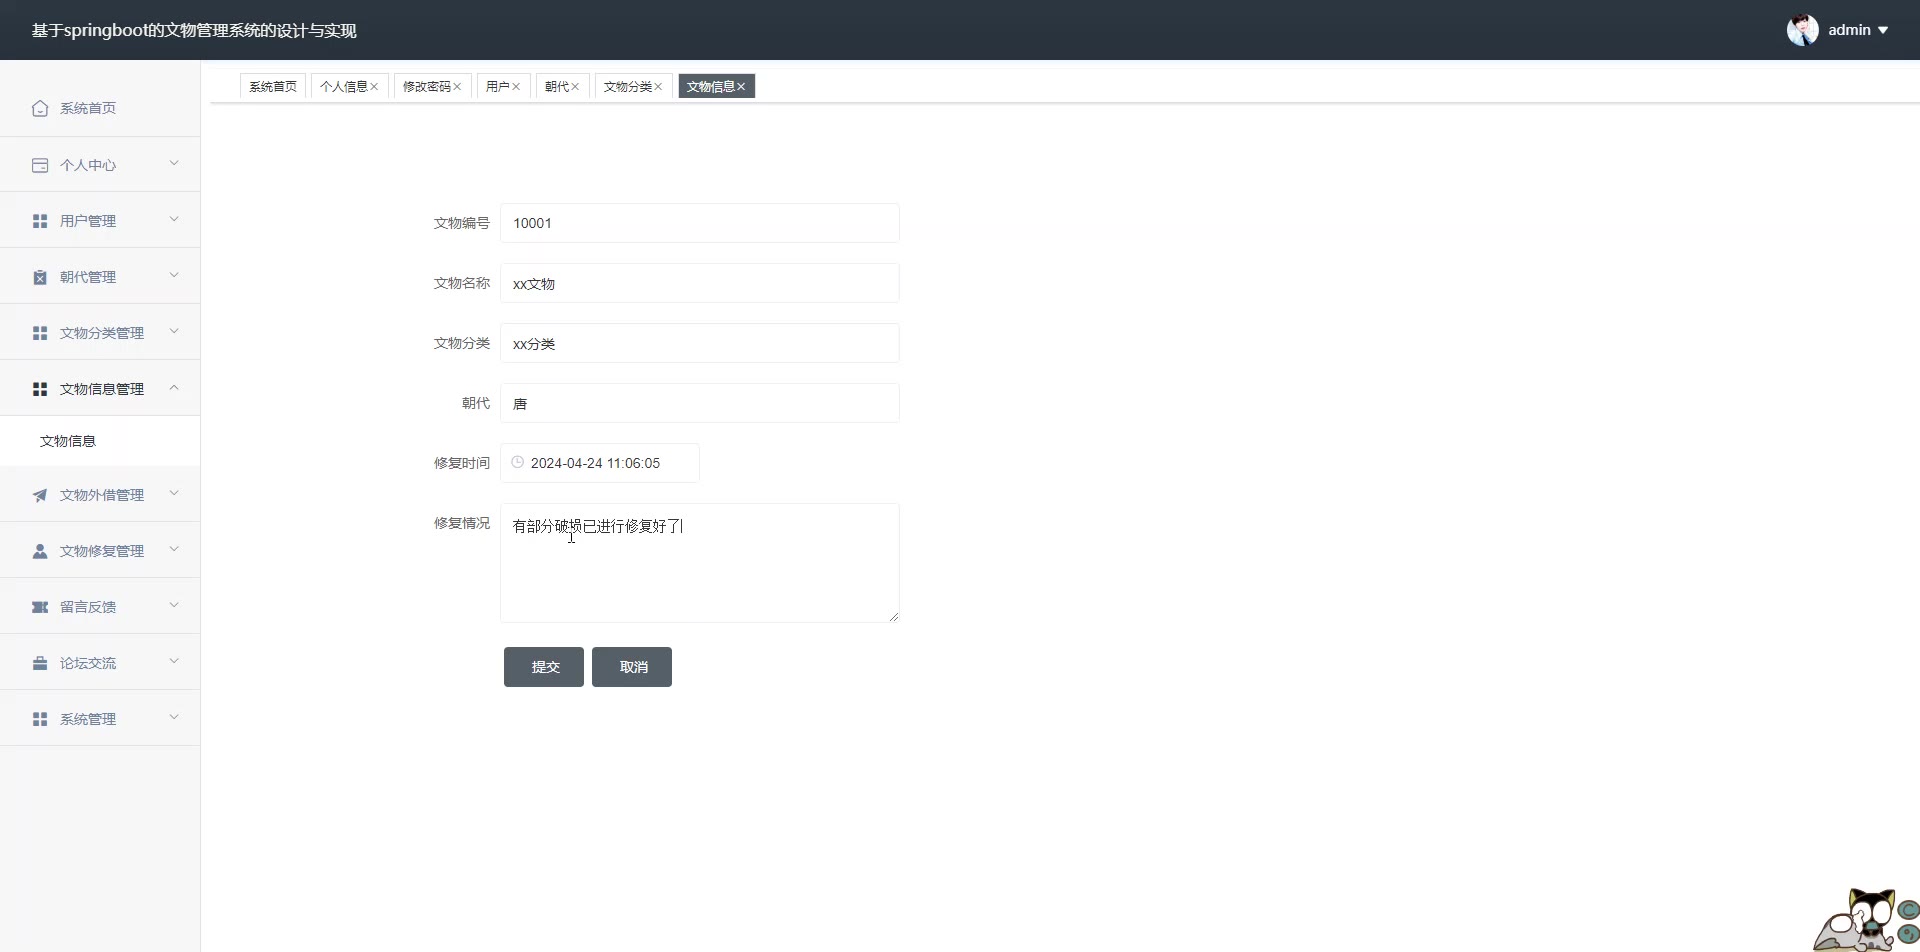Expand the 论坛交流 menu chevron
1920x952 pixels.
[174, 661]
